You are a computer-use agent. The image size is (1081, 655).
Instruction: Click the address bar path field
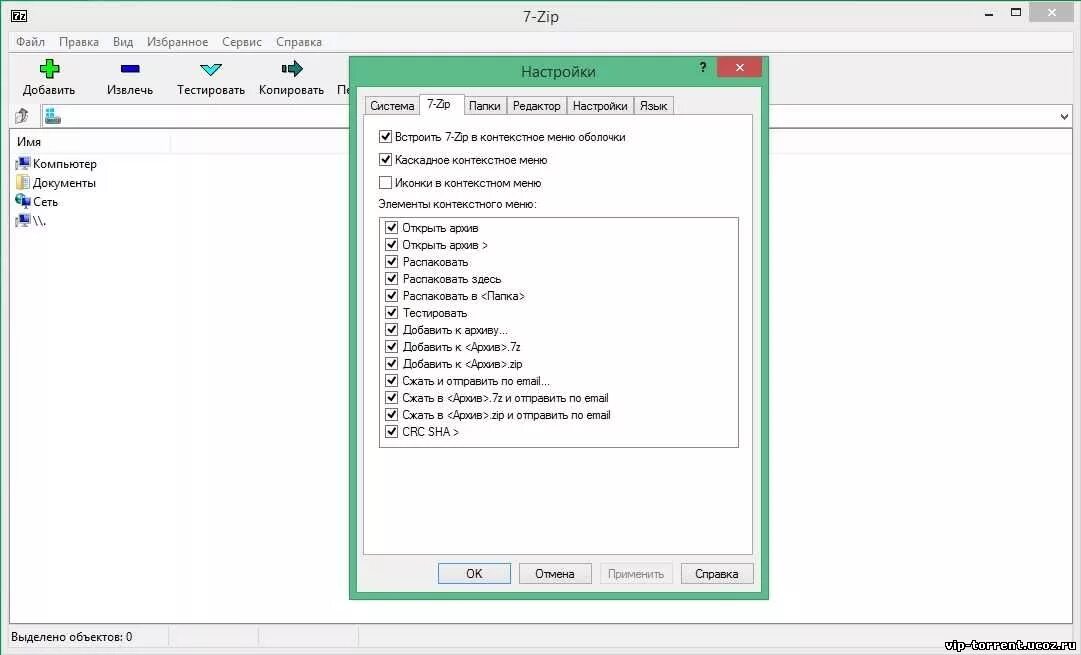(x=556, y=117)
